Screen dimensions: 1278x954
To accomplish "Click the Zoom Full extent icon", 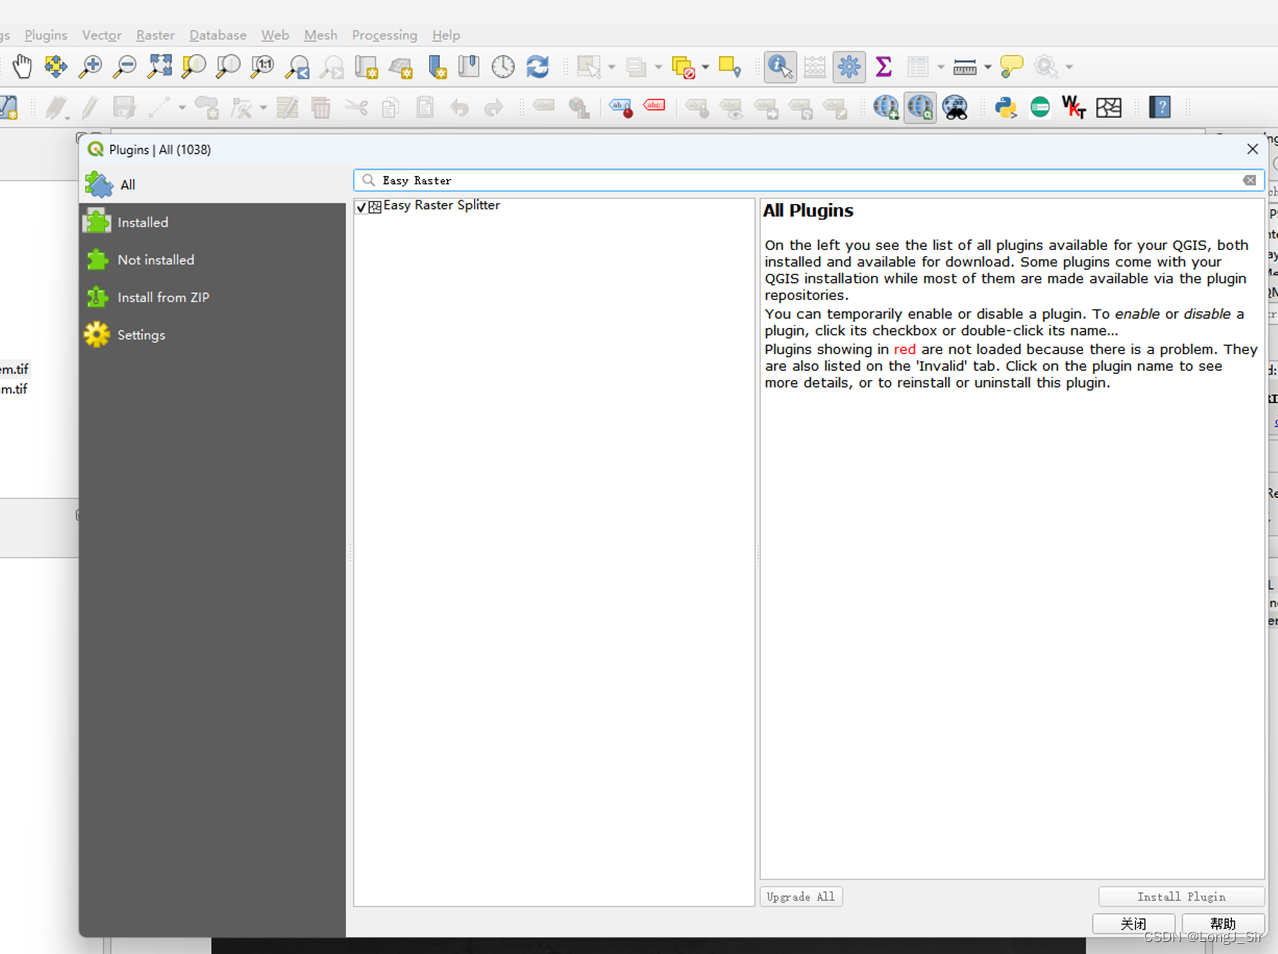I will pos(159,67).
